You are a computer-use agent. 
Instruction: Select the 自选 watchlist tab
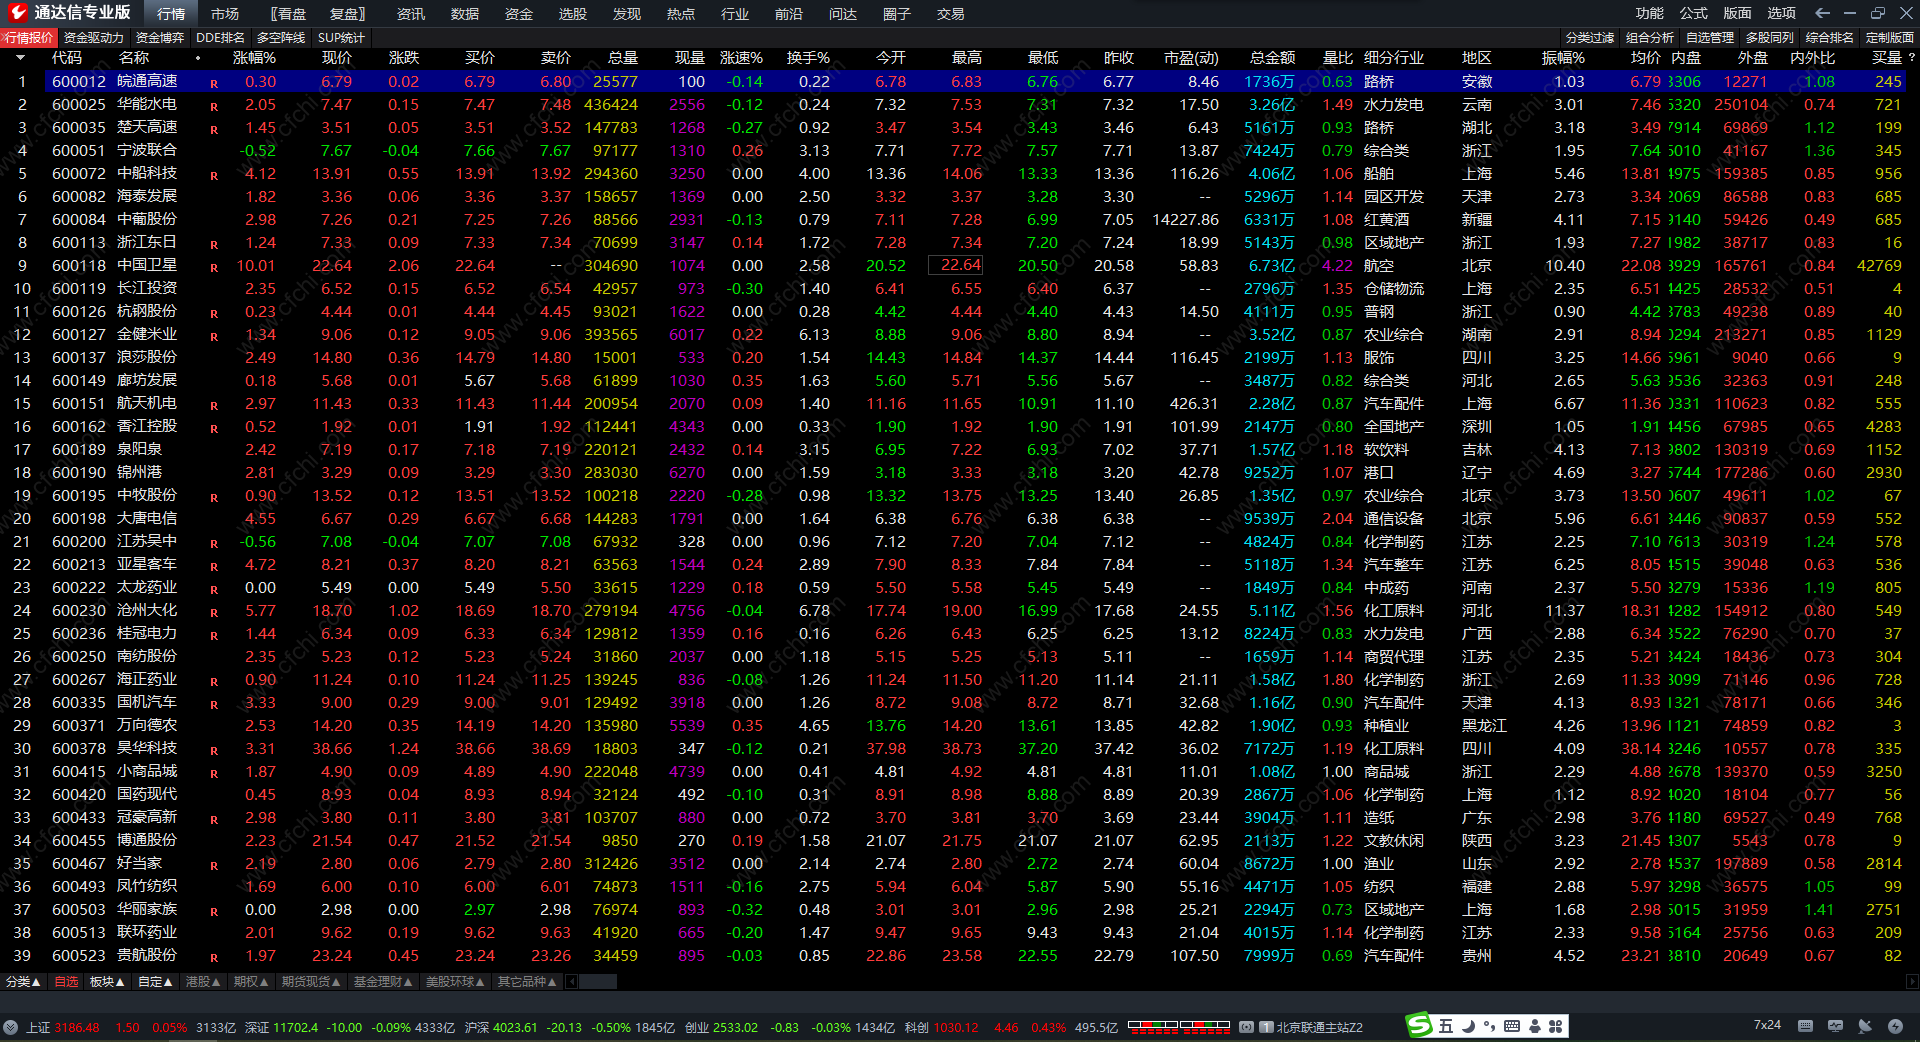click(x=66, y=982)
